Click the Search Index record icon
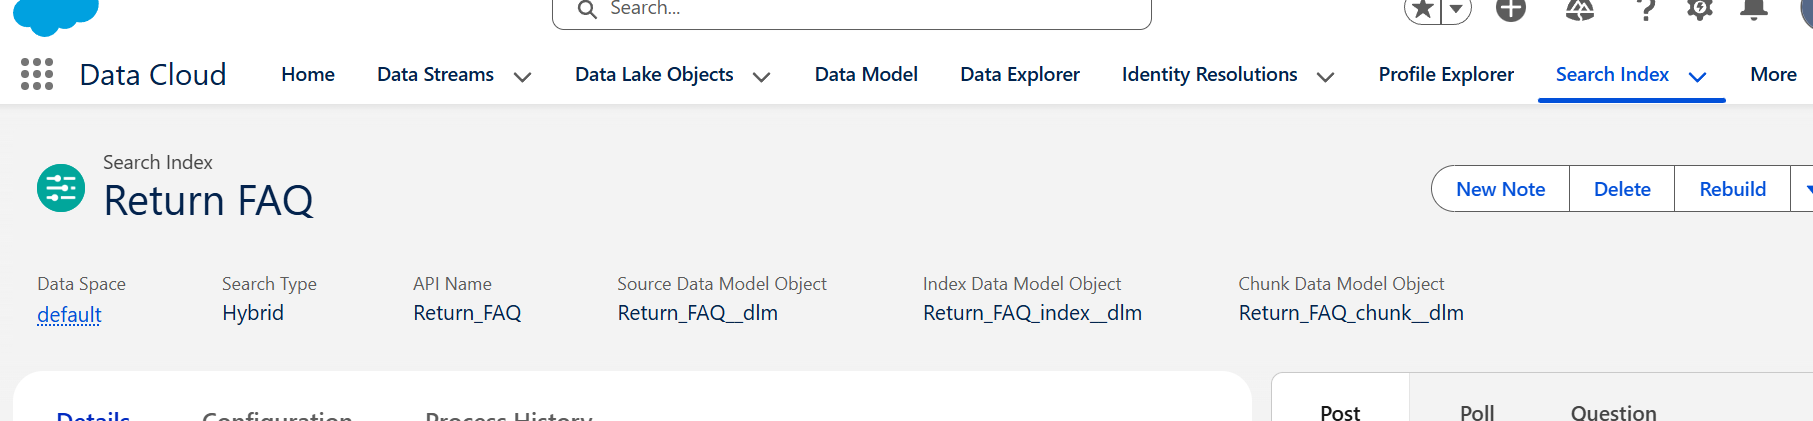 click(x=61, y=188)
